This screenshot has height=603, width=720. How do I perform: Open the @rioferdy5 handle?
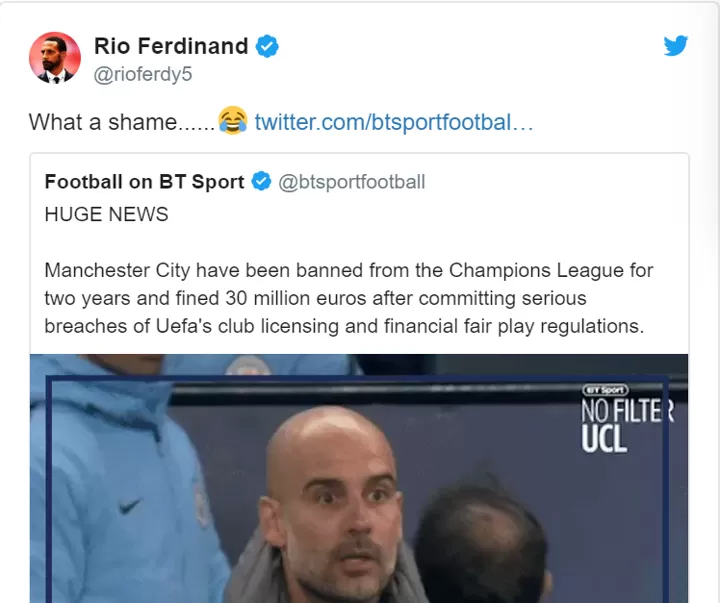tap(143, 74)
